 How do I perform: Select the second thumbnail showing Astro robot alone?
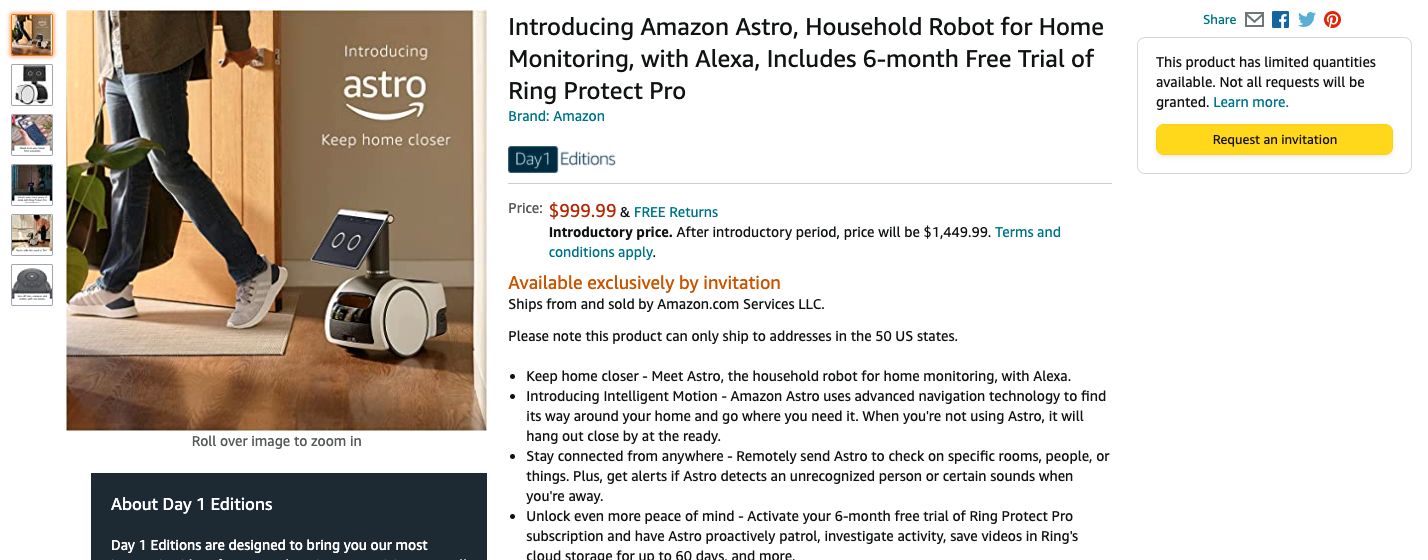32,85
